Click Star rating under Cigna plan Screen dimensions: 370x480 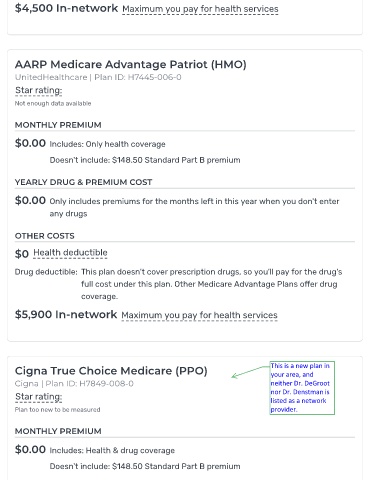click(x=39, y=397)
